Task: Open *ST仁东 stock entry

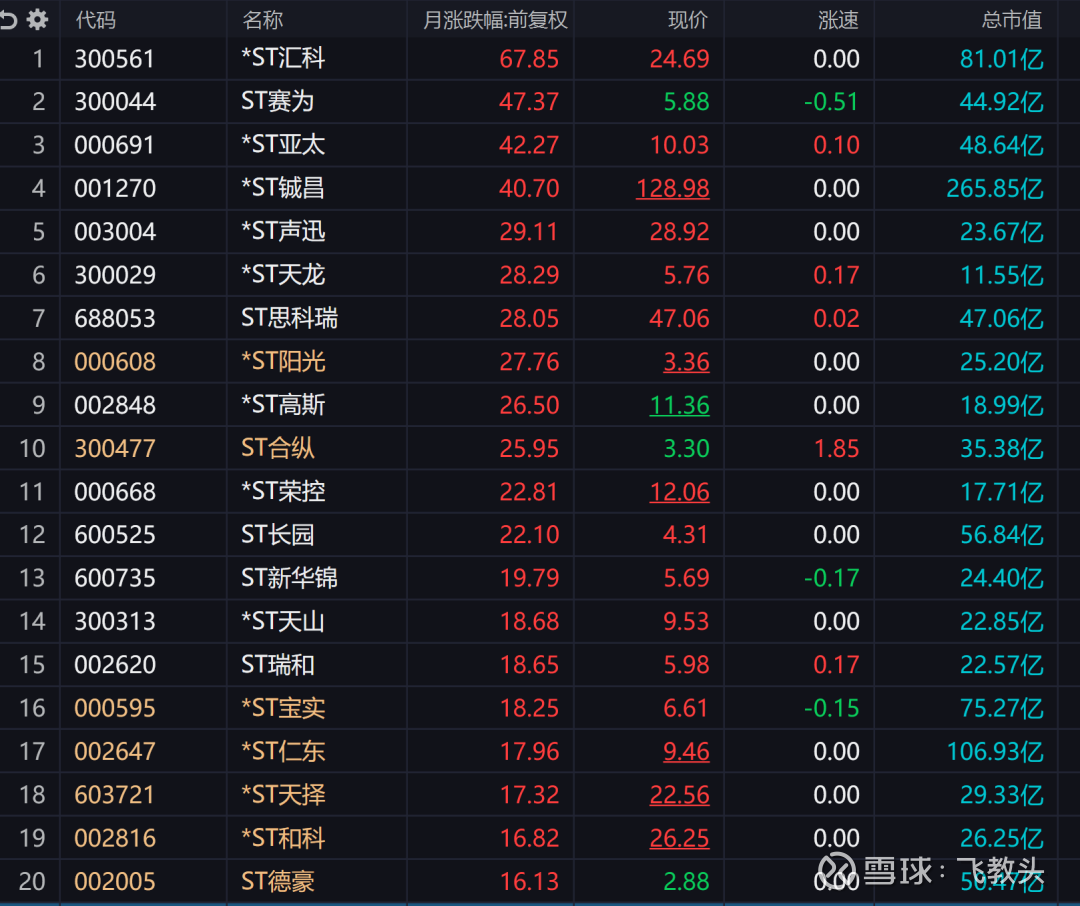Action: point(283,751)
